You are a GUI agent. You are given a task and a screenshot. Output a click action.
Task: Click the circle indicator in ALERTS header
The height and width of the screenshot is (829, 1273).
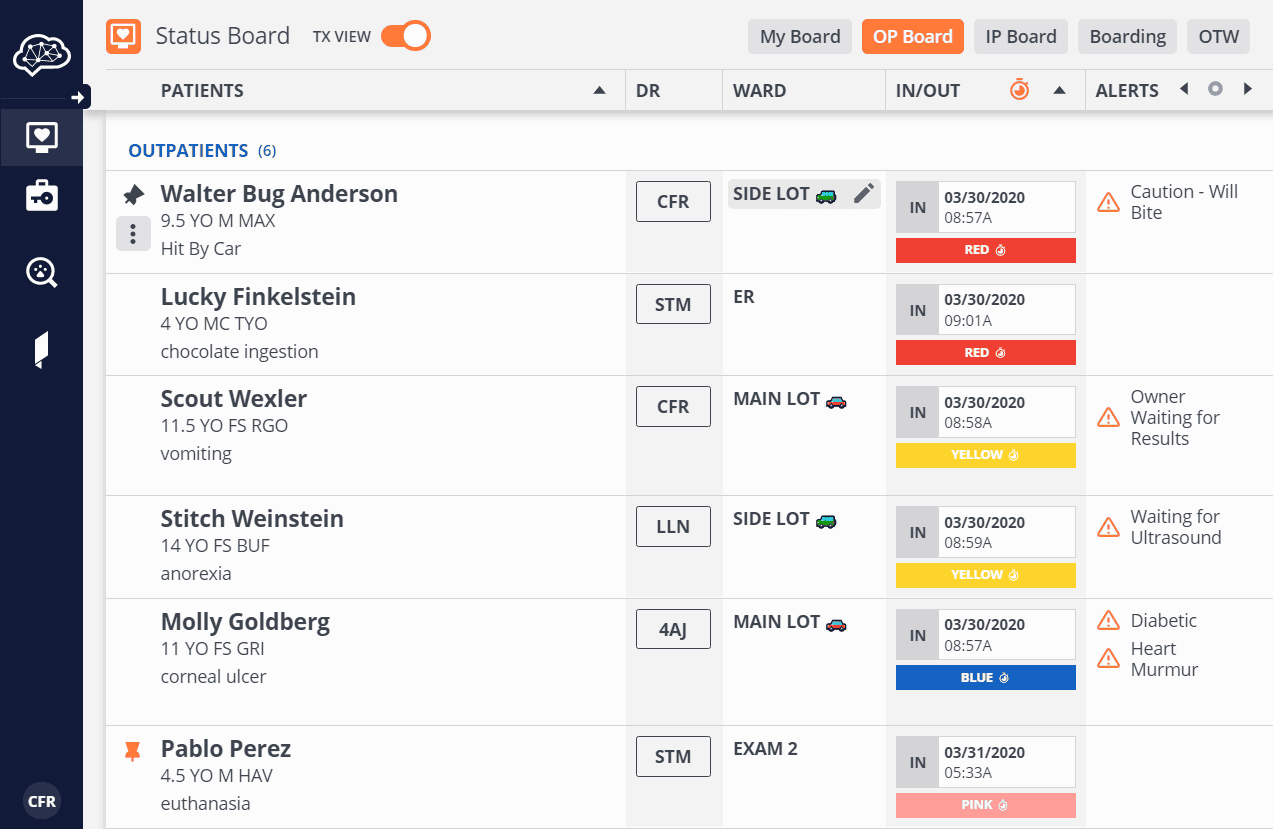coord(1215,89)
